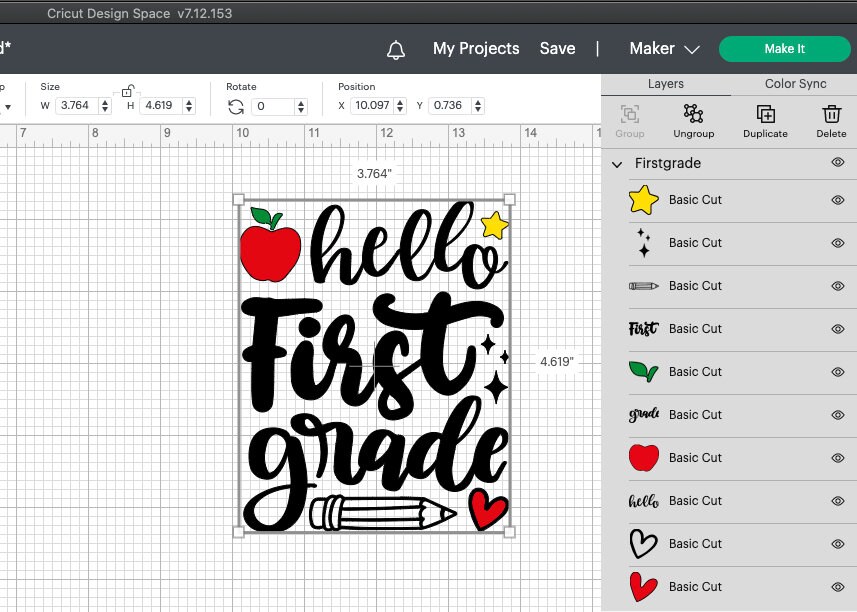Open the notifications bell
Viewport: 857px width, 612px height.
[x=396, y=48]
